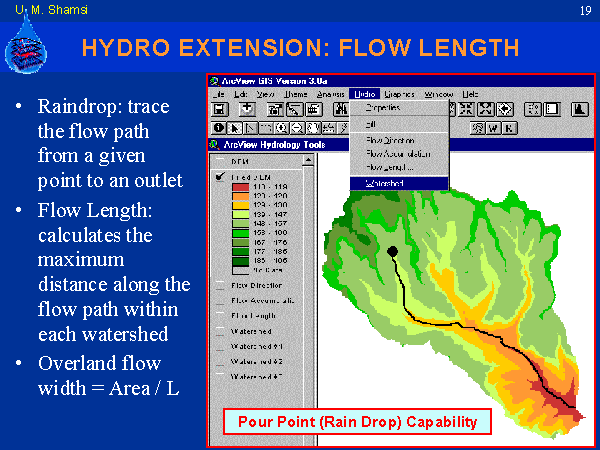This screenshot has height=450, width=600.
Task: Select the Pointer arrow tool
Action: pos(234,127)
